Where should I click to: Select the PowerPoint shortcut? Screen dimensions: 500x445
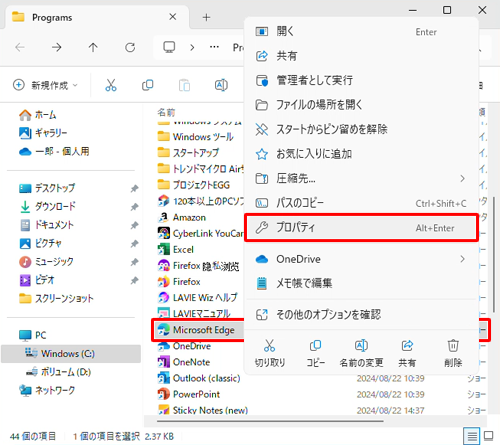click(x=189, y=394)
